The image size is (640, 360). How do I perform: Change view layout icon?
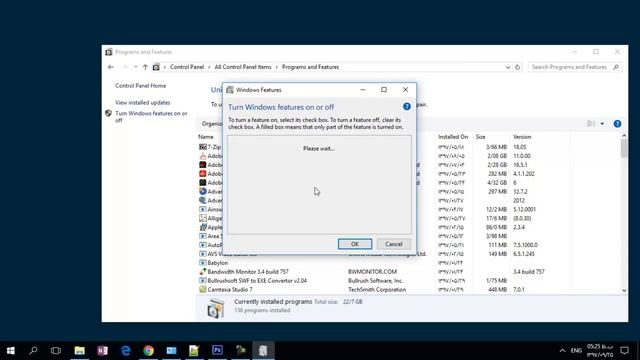point(591,124)
